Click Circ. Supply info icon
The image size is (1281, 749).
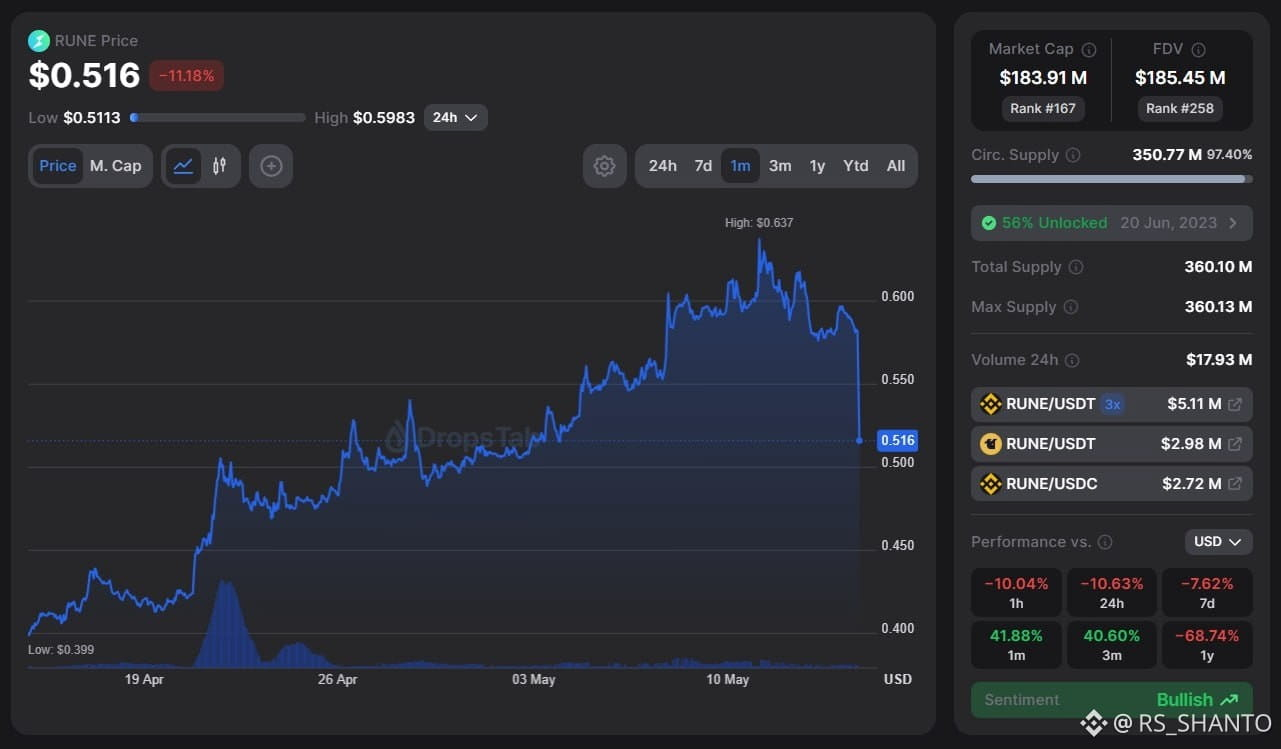point(1073,155)
